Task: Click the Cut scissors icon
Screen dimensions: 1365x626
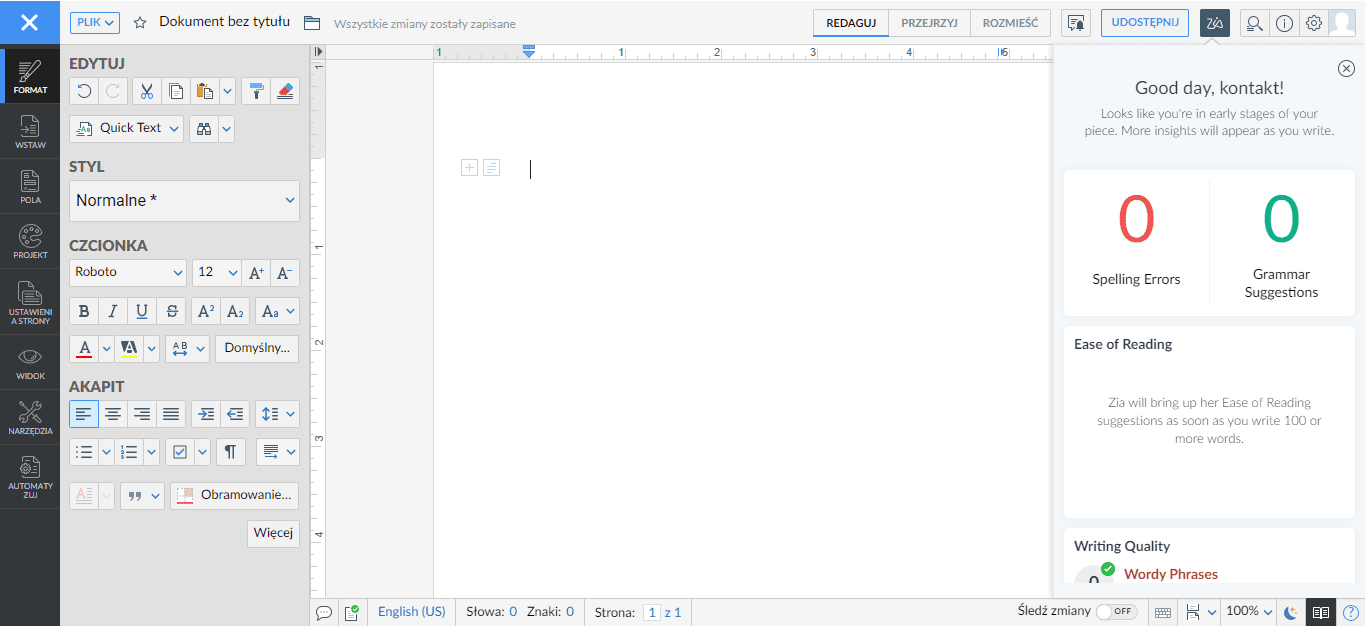Action: [x=146, y=92]
